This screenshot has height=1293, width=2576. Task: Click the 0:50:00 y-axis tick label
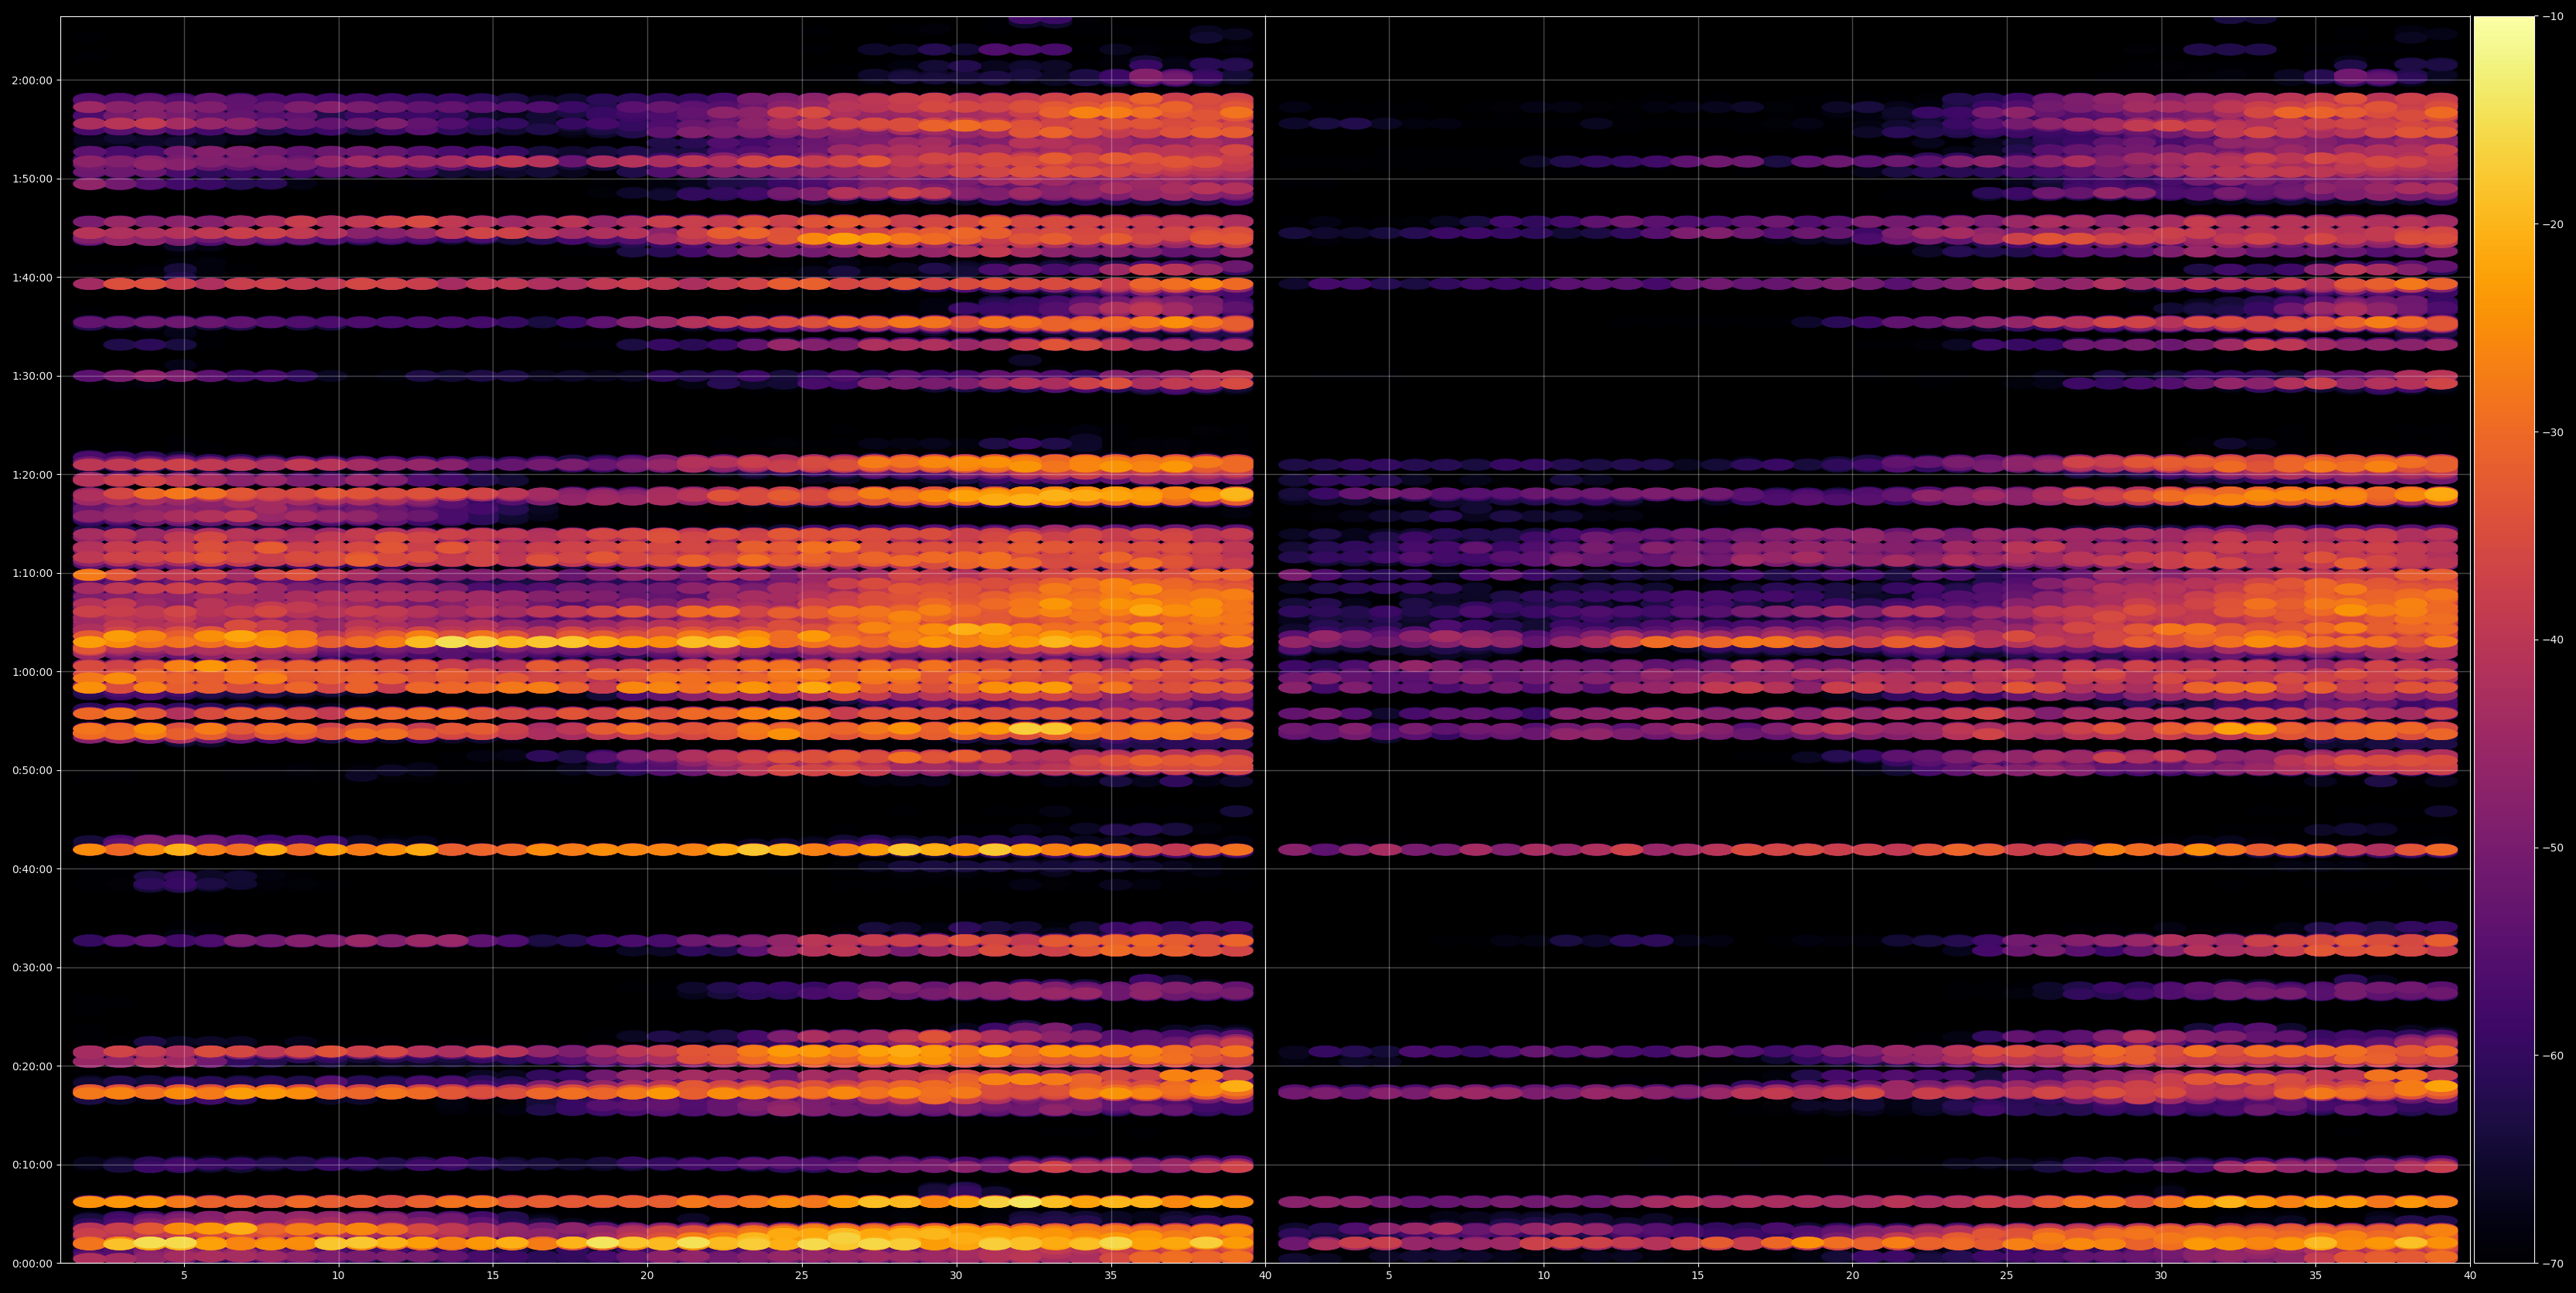[32, 770]
